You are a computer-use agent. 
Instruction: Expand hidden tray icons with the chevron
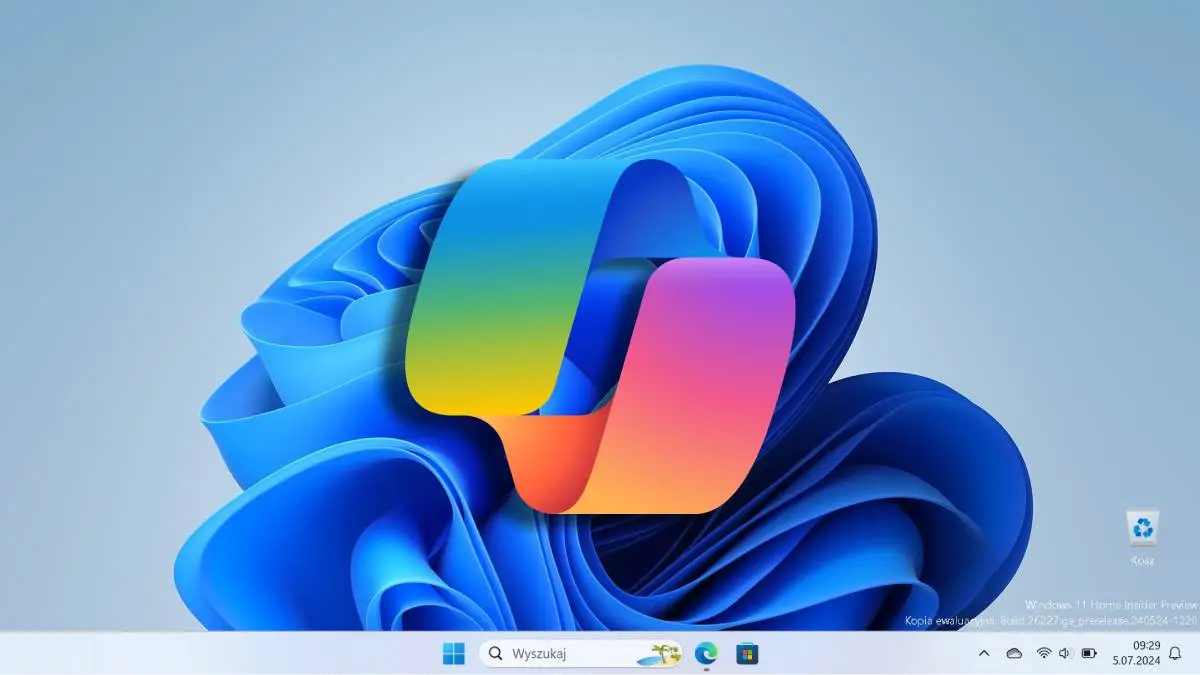click(x=984, y=654)
